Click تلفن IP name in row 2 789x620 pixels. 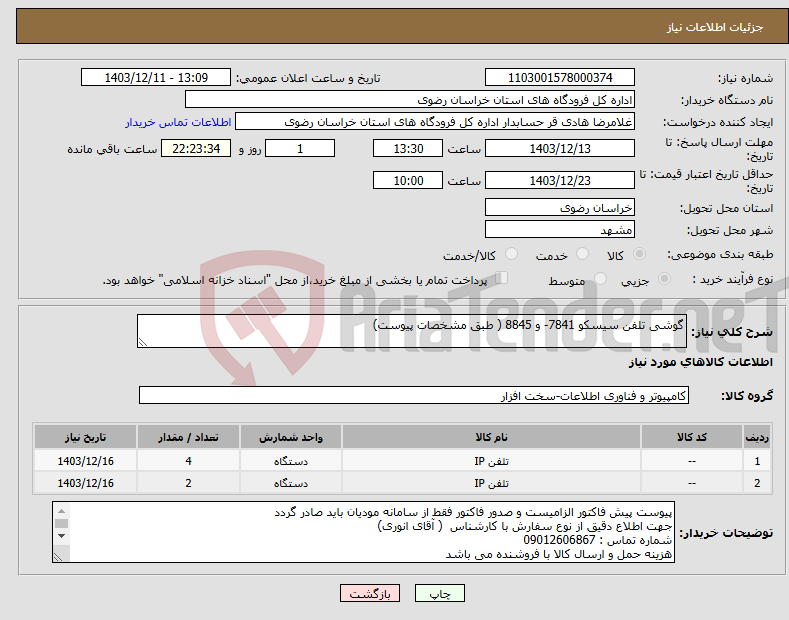[491, 483]
